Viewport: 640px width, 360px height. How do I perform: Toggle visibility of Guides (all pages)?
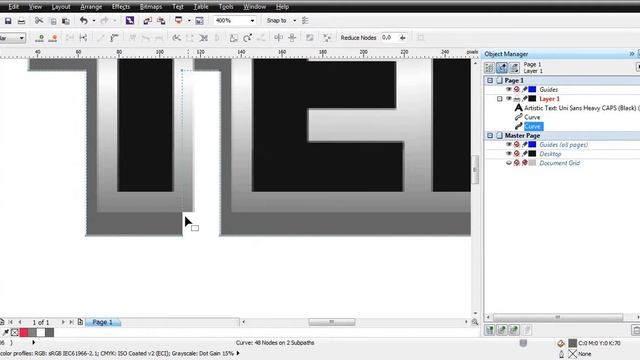tap(509, 144)
